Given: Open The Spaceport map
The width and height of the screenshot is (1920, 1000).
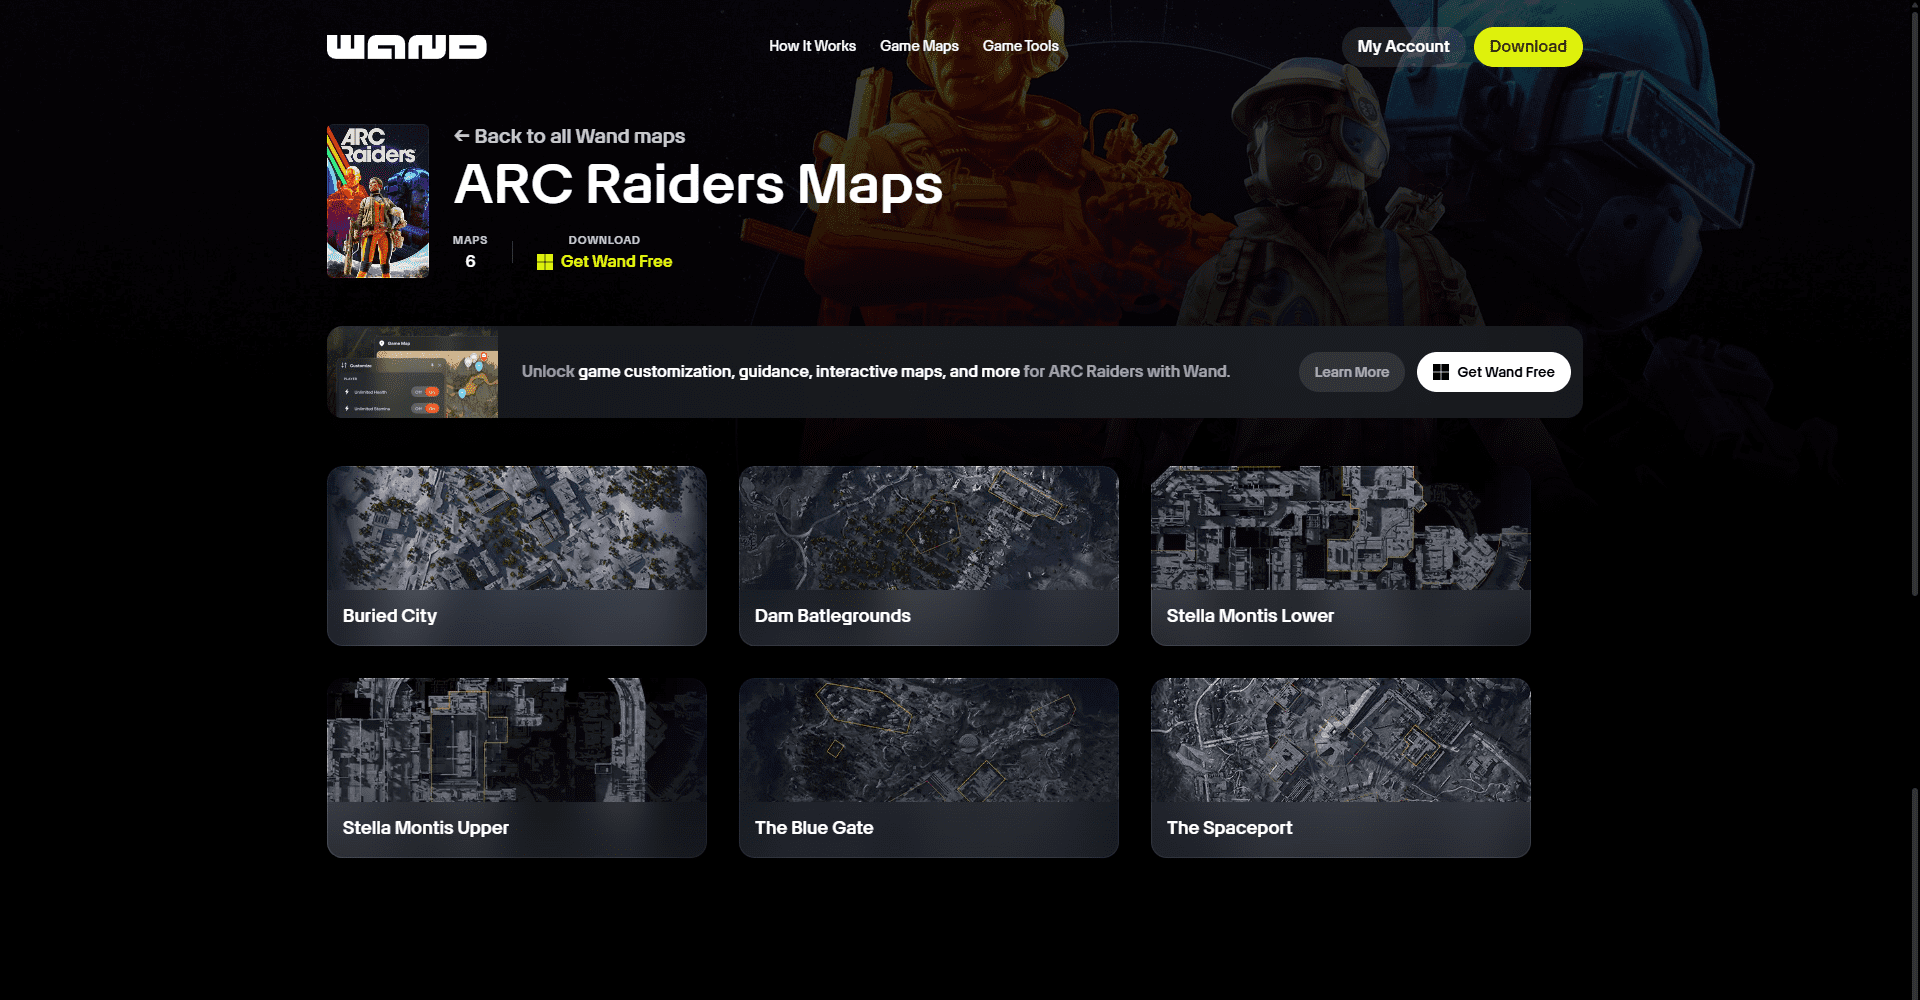Looking at the screenshot, I should click(1340, 767).
